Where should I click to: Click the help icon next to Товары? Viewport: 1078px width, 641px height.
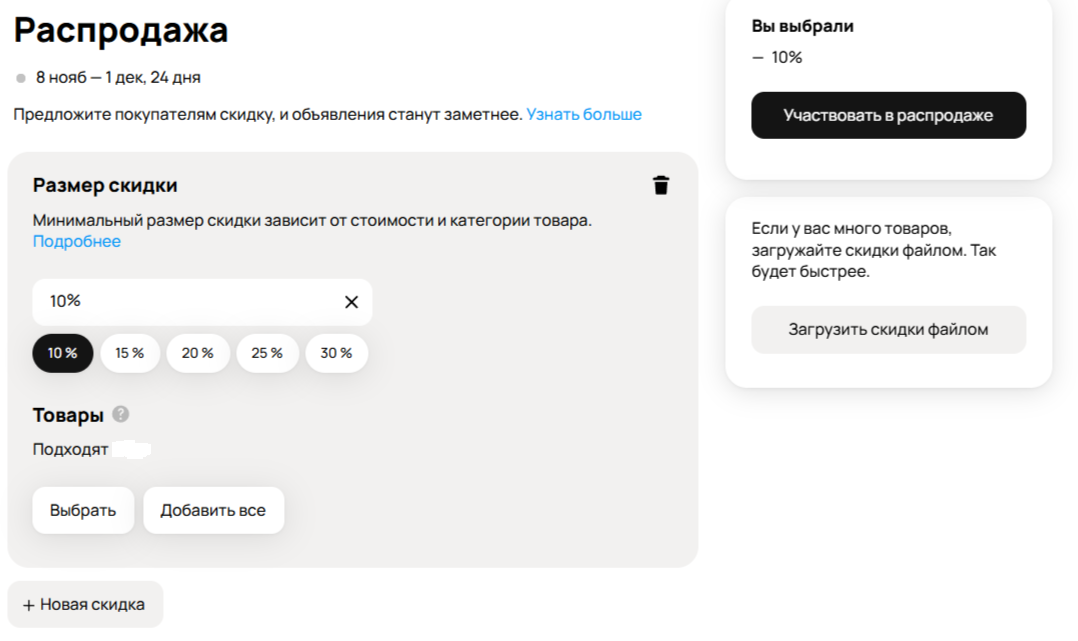pos(121,414)
